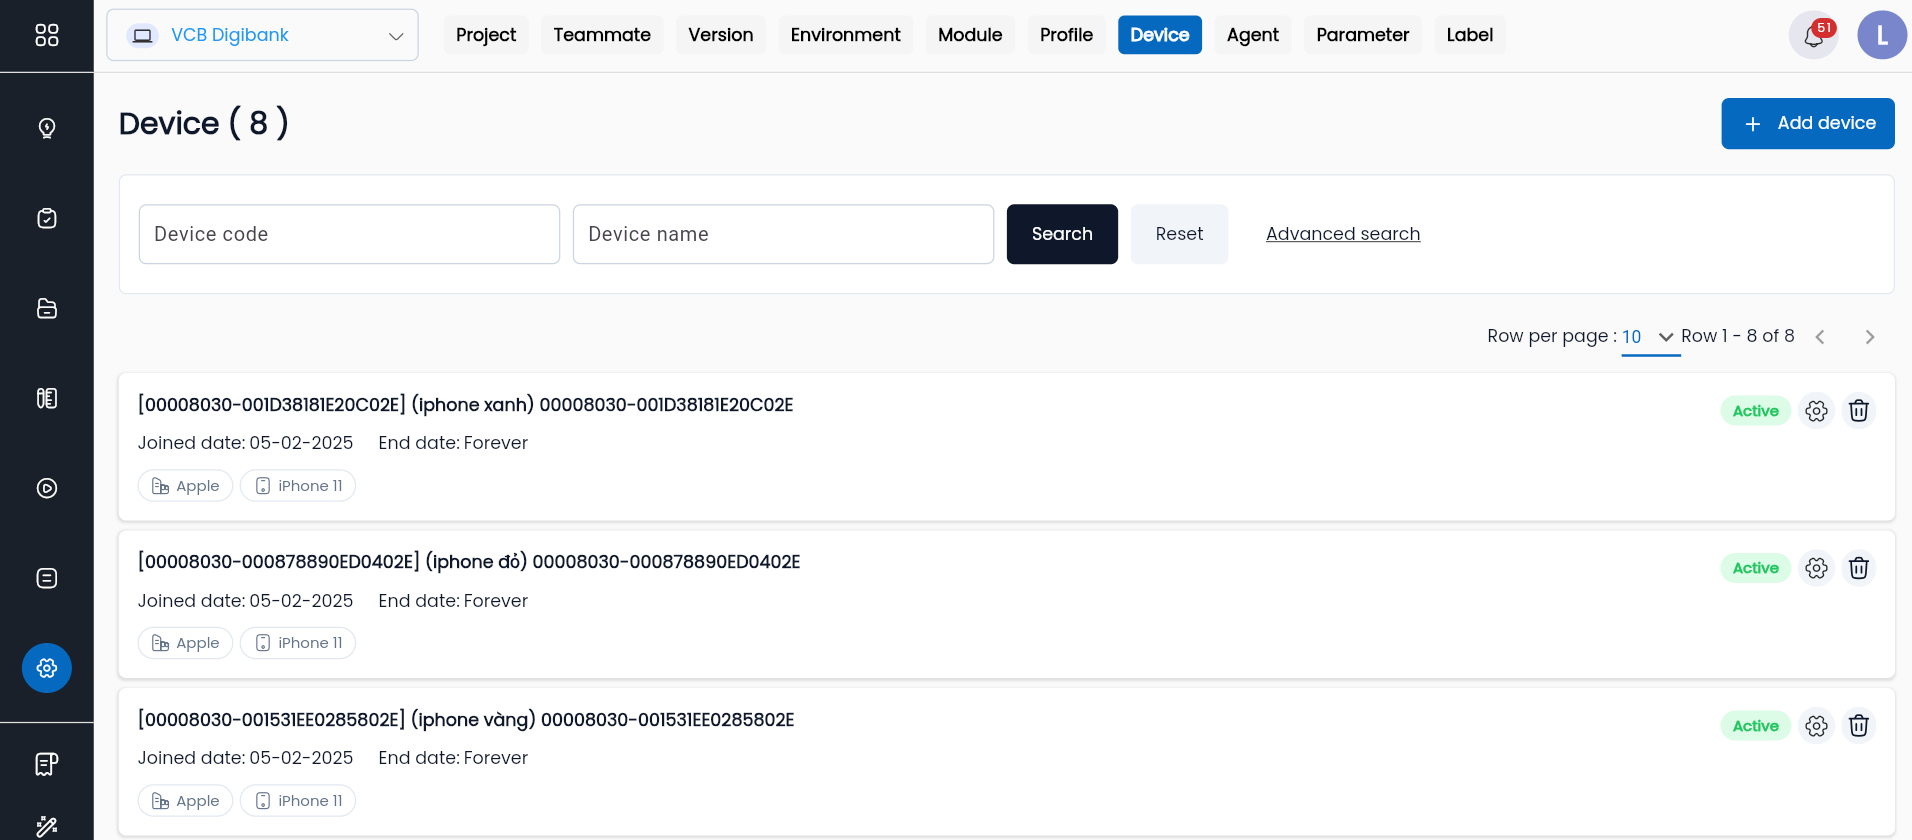Select the active Device tab

pyautogui.click(x=1160, y=35)
